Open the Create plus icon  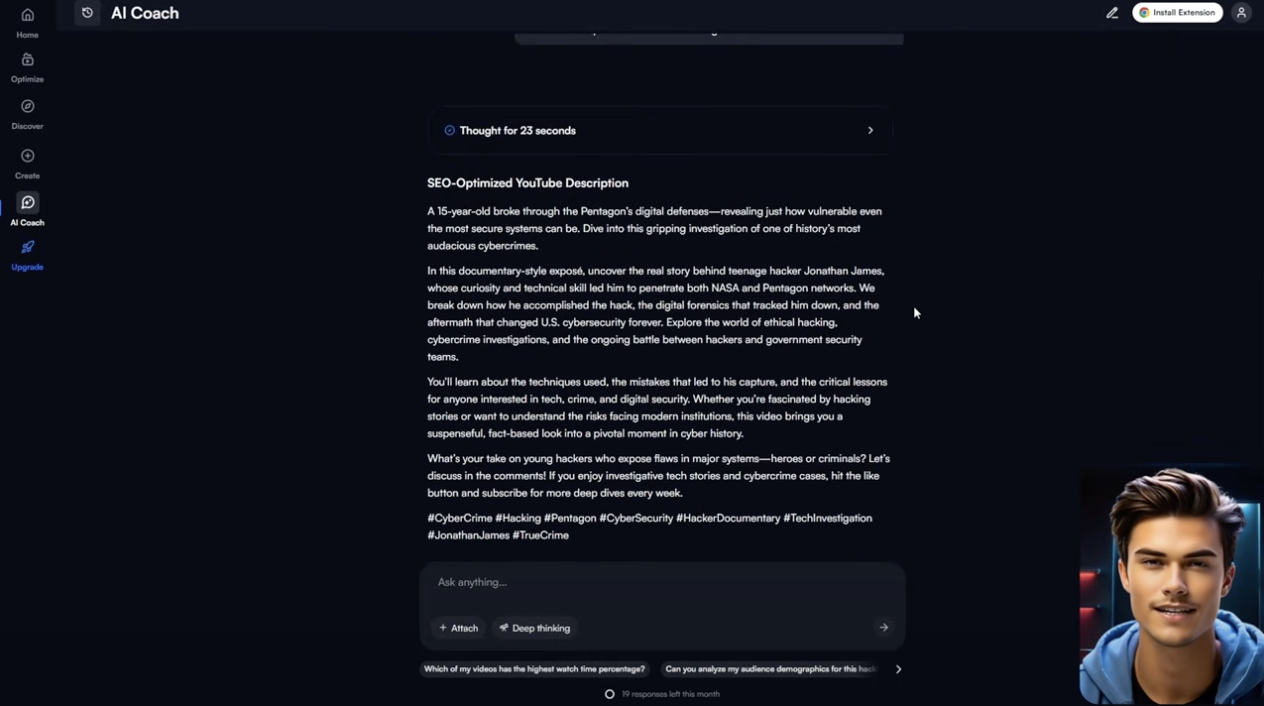coord(27,157)
